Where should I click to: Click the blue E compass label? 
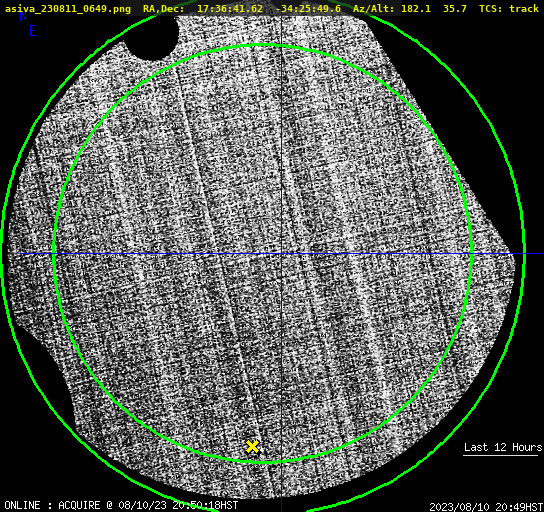point(33,31)
